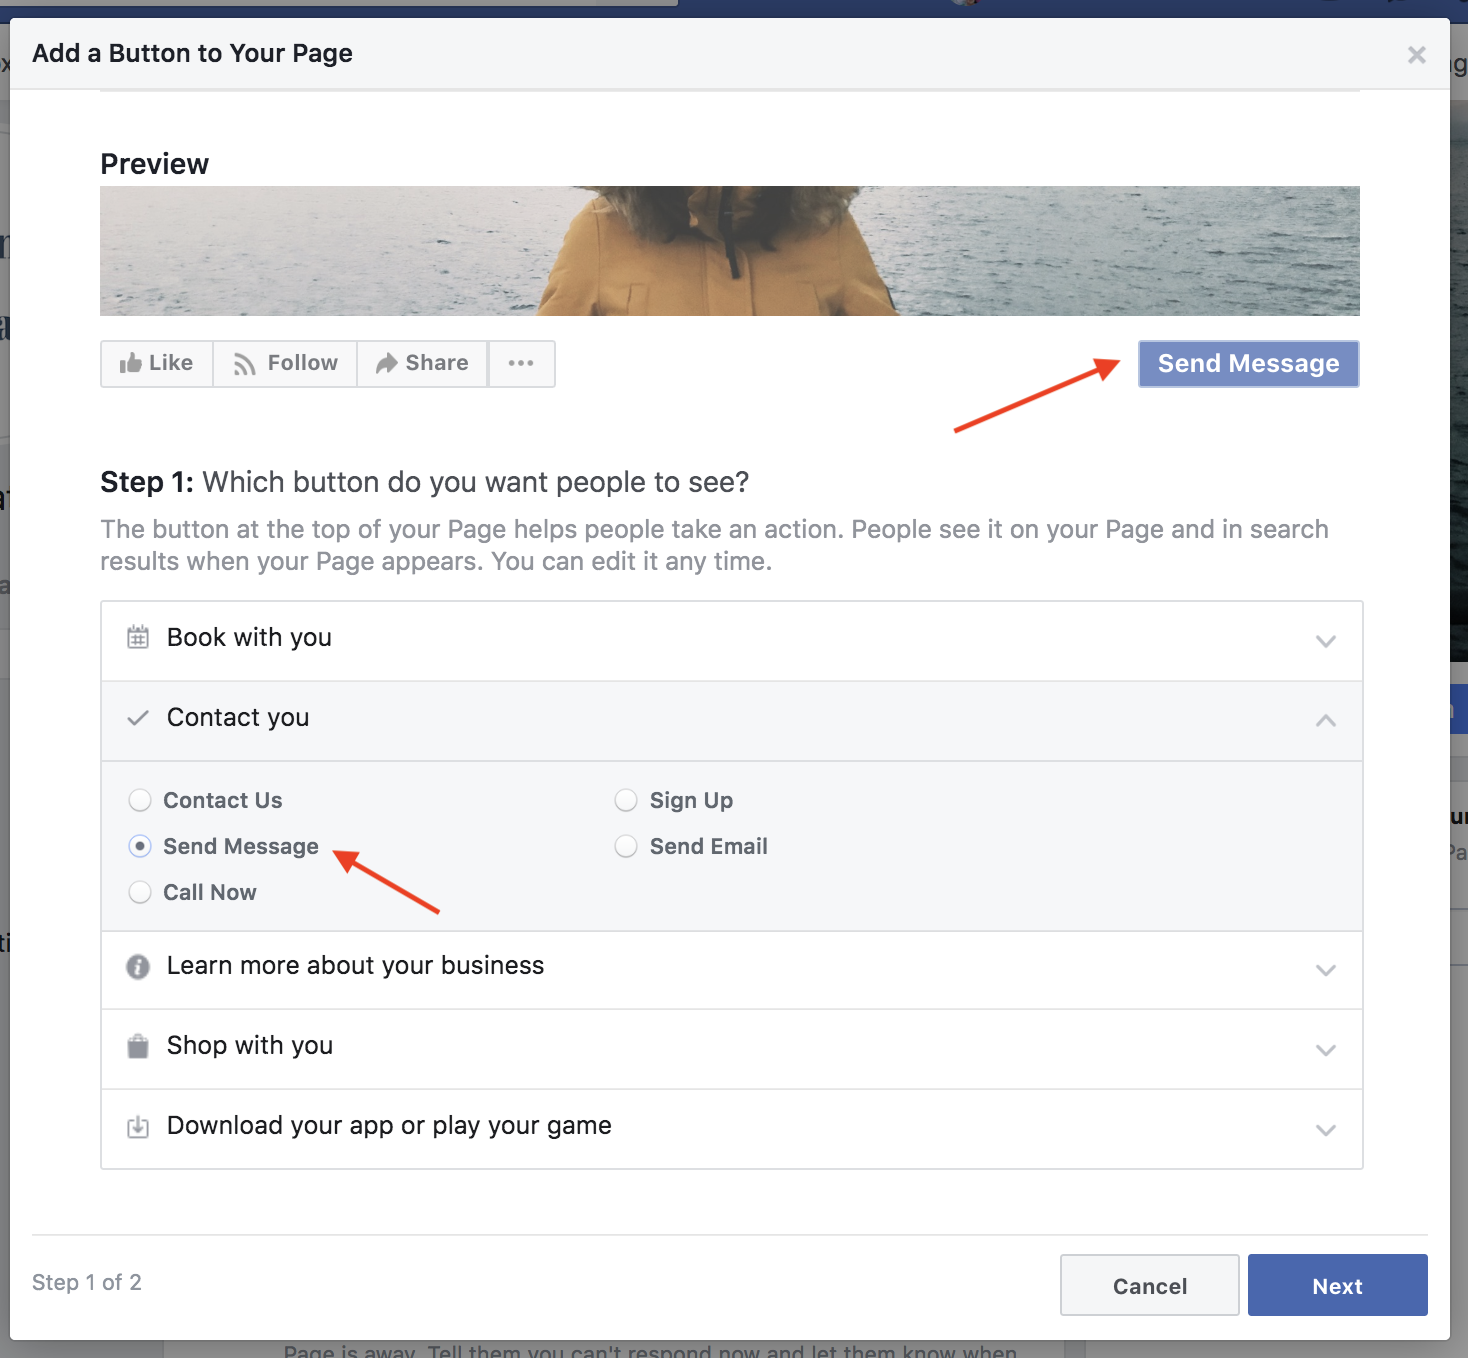1468x1358 pixels.
Task: Click the cover photo in the preview
Action: [x=729, y=250]
